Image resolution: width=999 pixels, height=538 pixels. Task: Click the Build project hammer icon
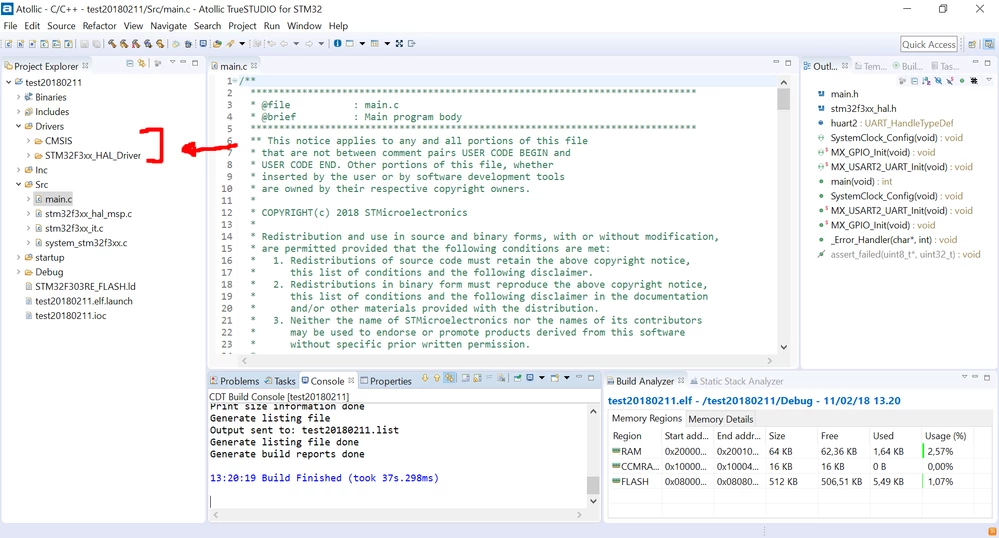[x=112, y=43]
